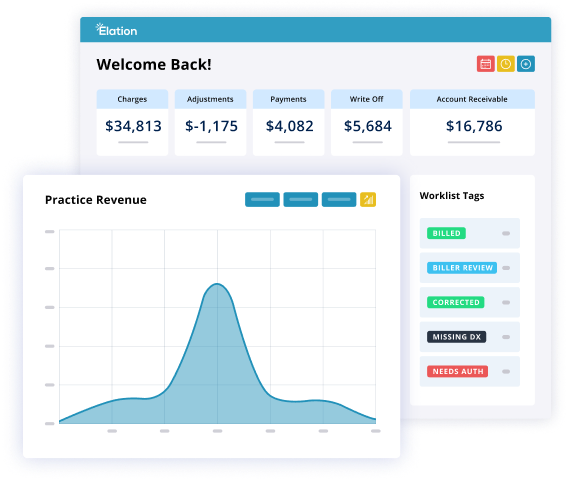Open the Payments summary card

click(x=289, y=122)
